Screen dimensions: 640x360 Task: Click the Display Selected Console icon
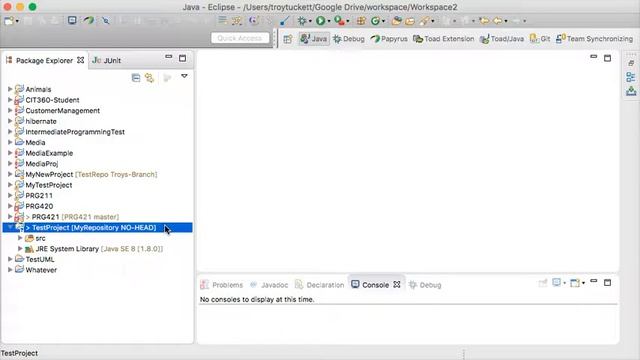pyautogui.click(x=558, y=282)
